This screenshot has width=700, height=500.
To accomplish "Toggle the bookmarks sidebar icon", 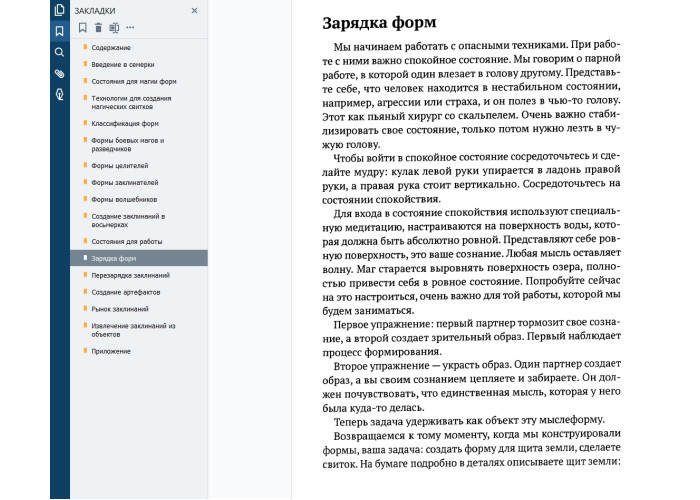I will point(59,31).
